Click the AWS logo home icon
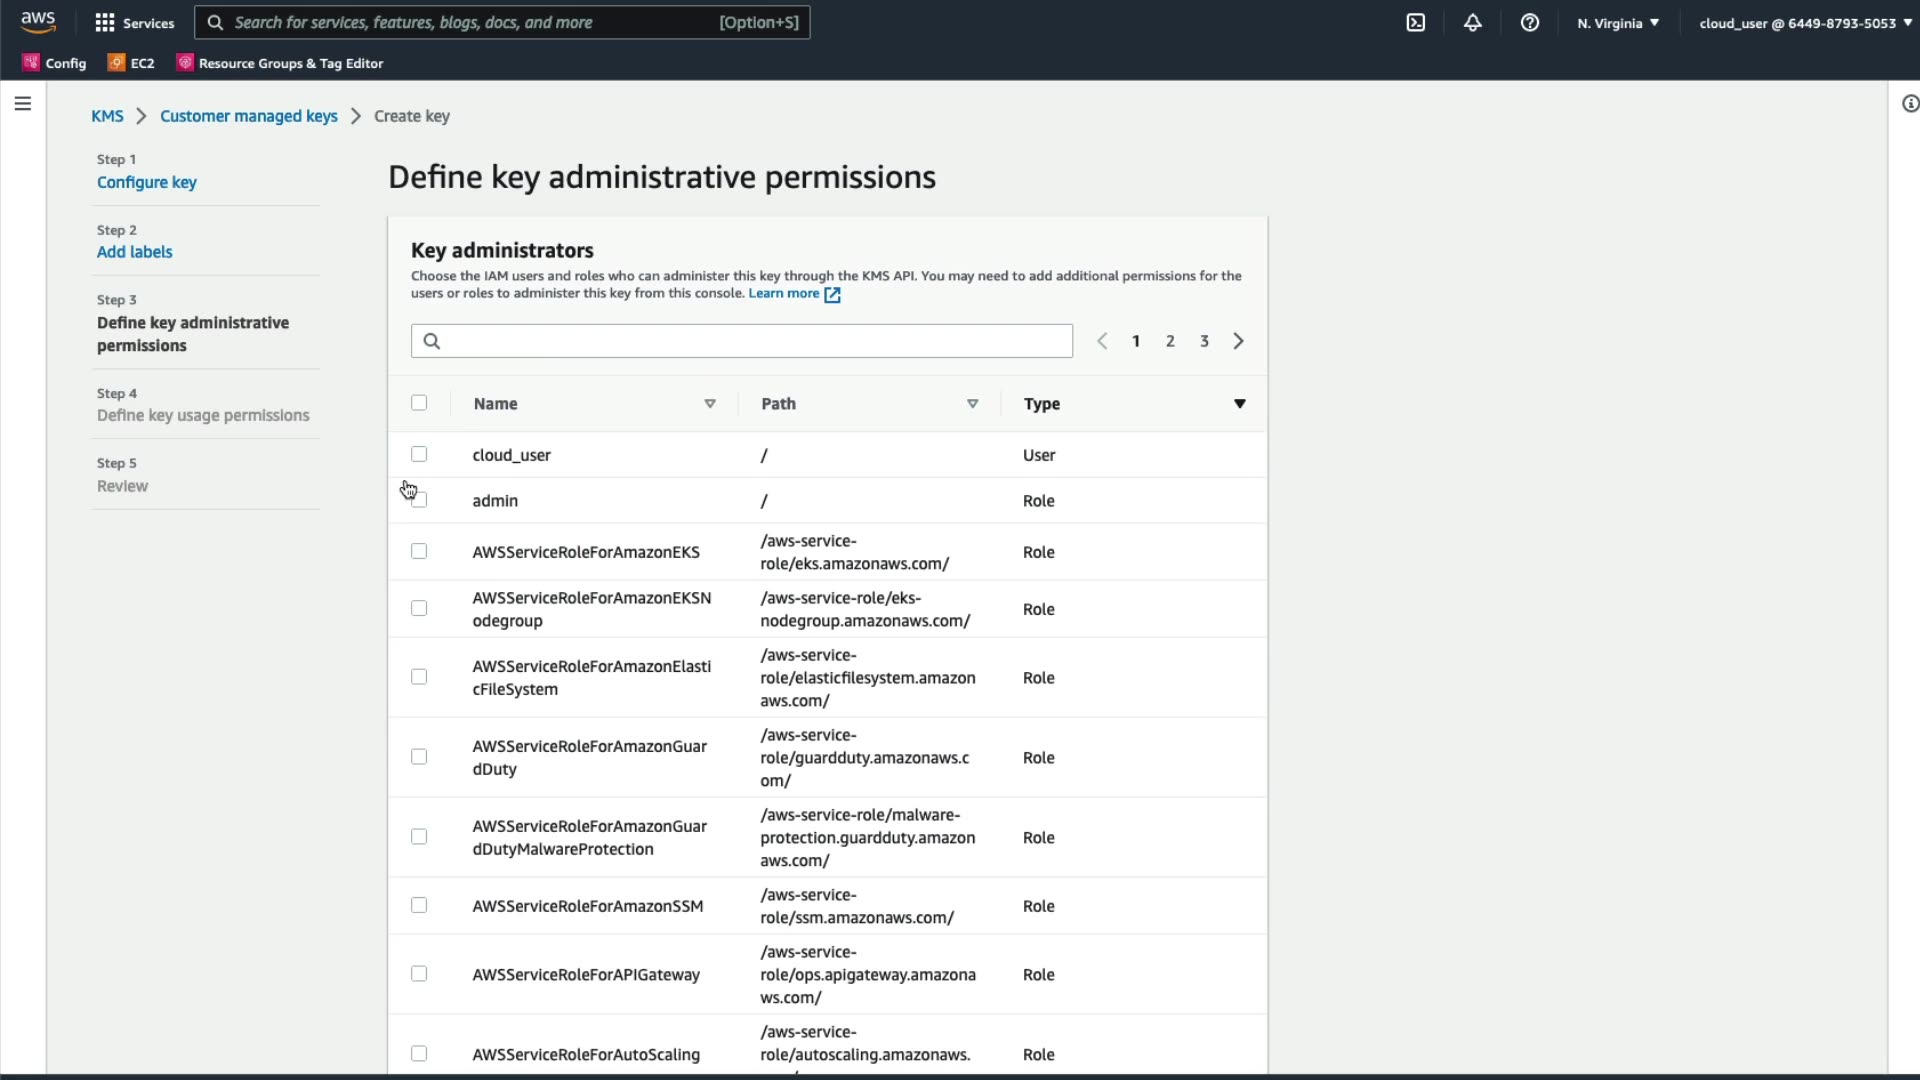 pos(38,22)
